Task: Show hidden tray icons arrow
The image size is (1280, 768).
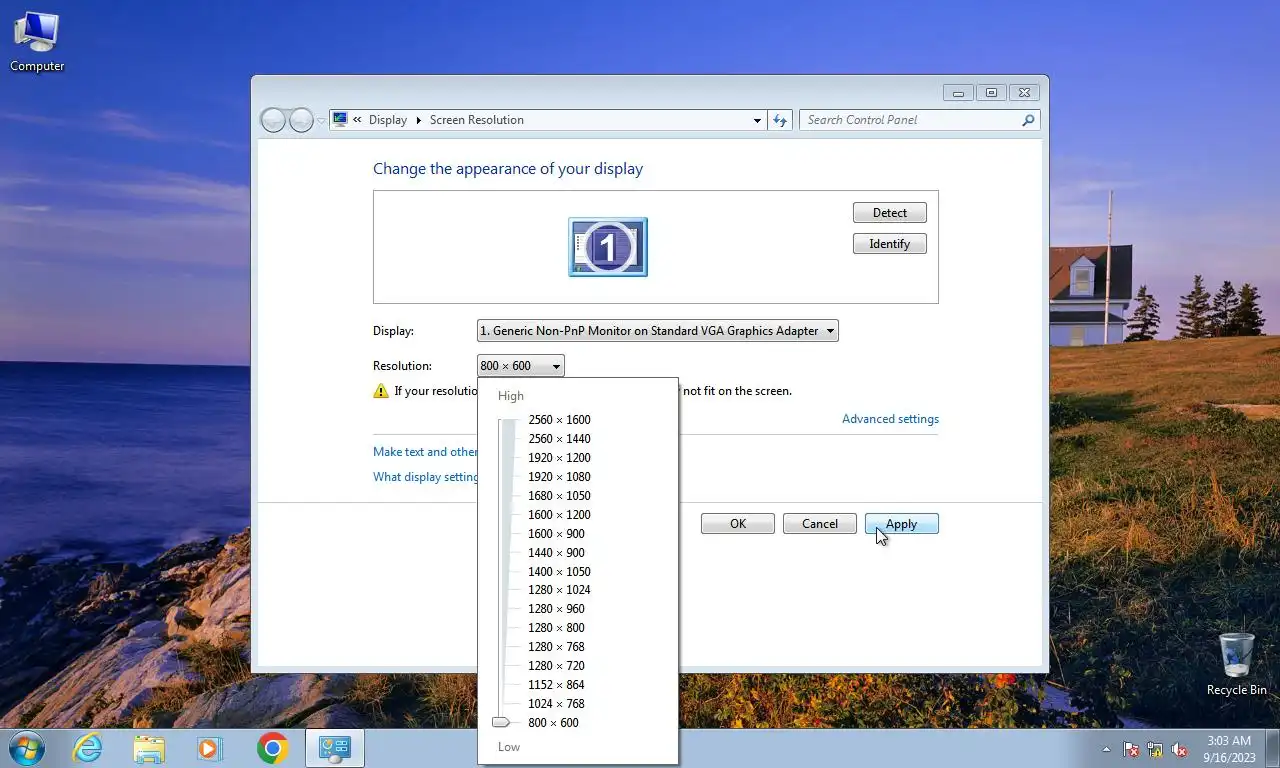Action: click(1106, 749)
